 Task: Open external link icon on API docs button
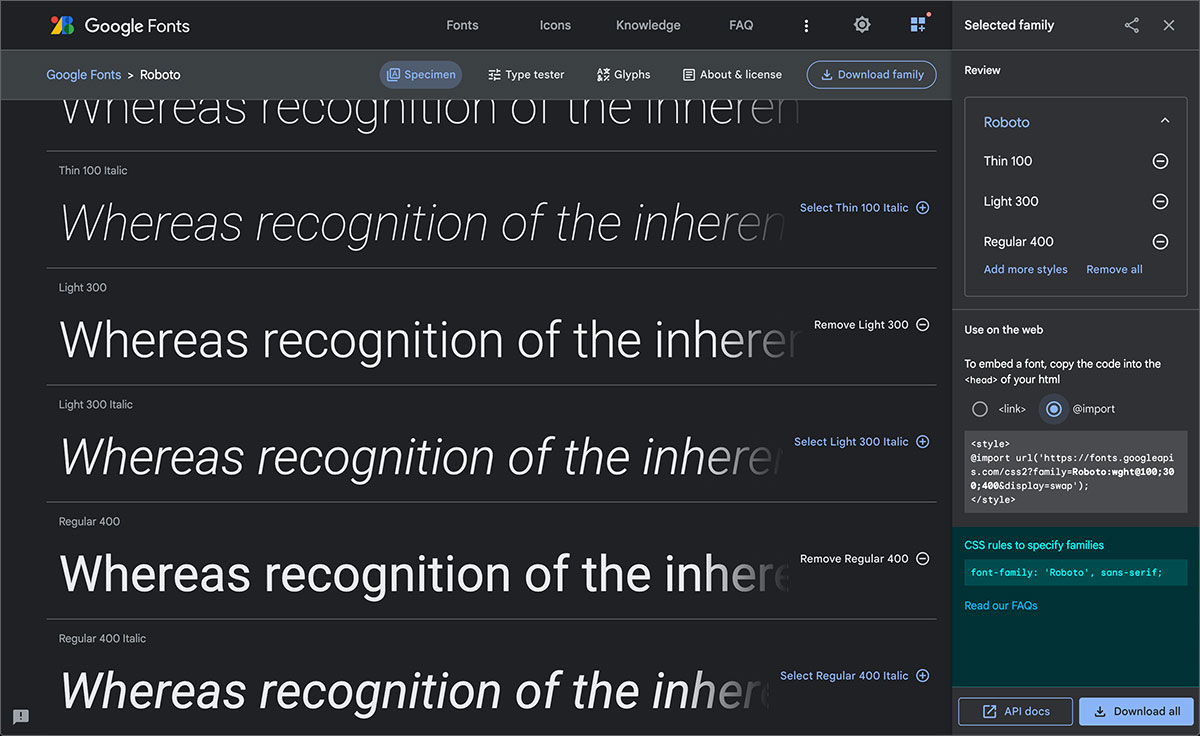992,711
